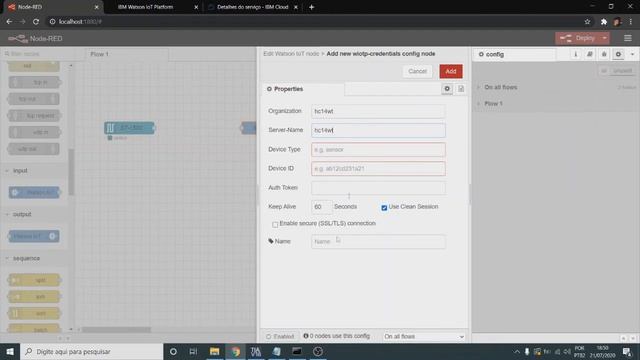Open the OBS Studio taskbar icon
Image resolution: width=640 pixels, height=360 pixels.
click(x=318, y=351)
